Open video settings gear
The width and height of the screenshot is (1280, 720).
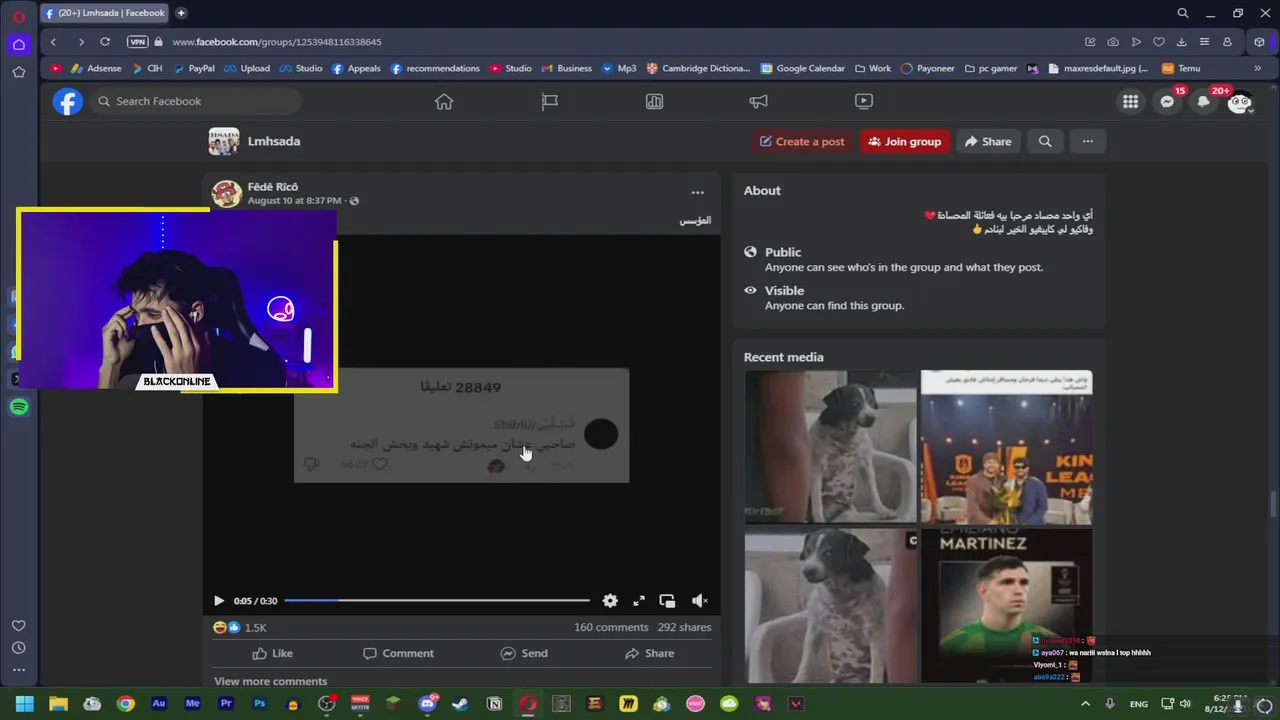click(x=610, y=601)
